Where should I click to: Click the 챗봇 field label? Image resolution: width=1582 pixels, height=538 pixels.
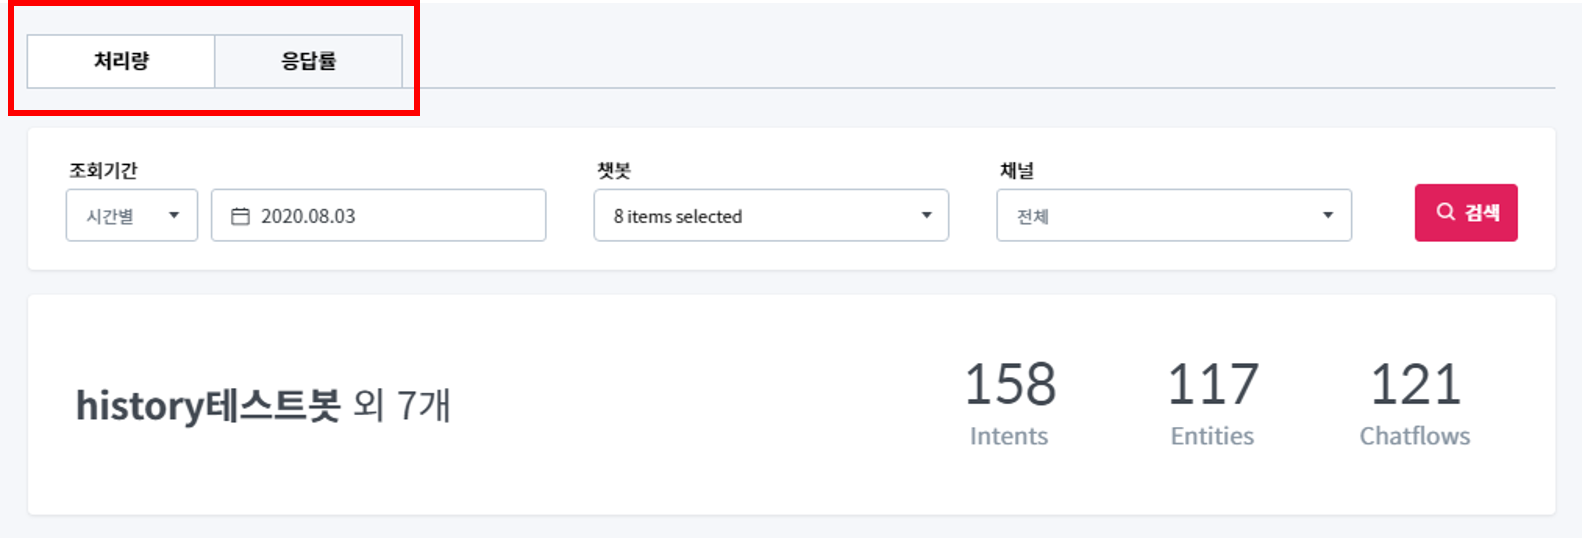614,171
